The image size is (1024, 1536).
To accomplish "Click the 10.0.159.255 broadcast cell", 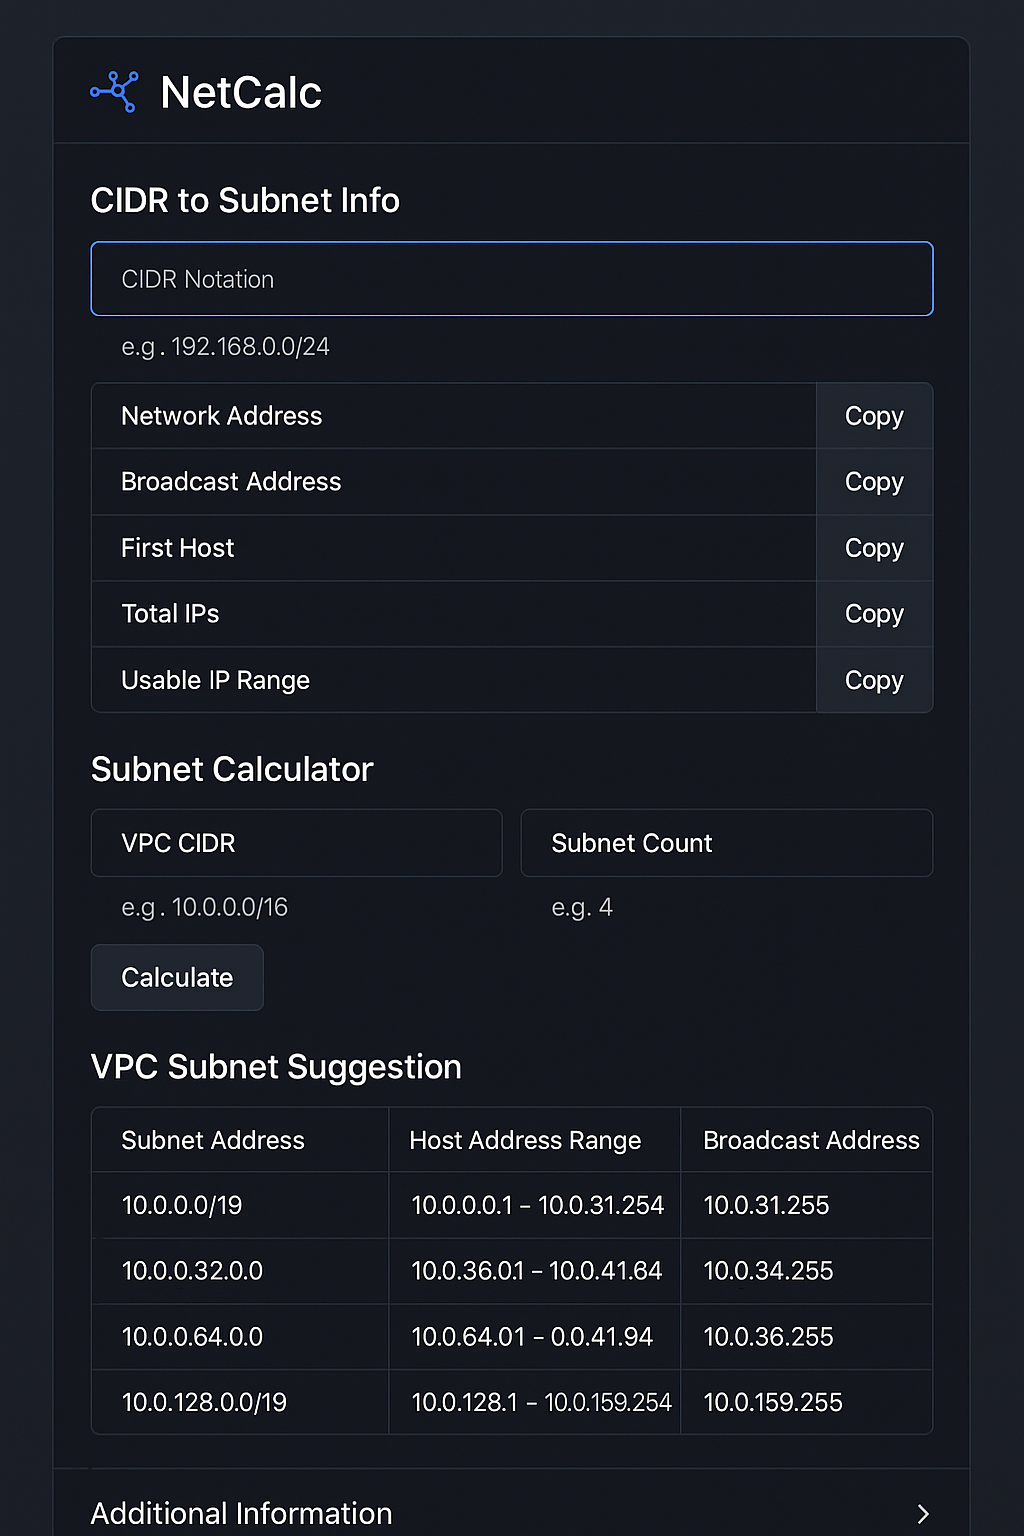I will (773, 1402).
